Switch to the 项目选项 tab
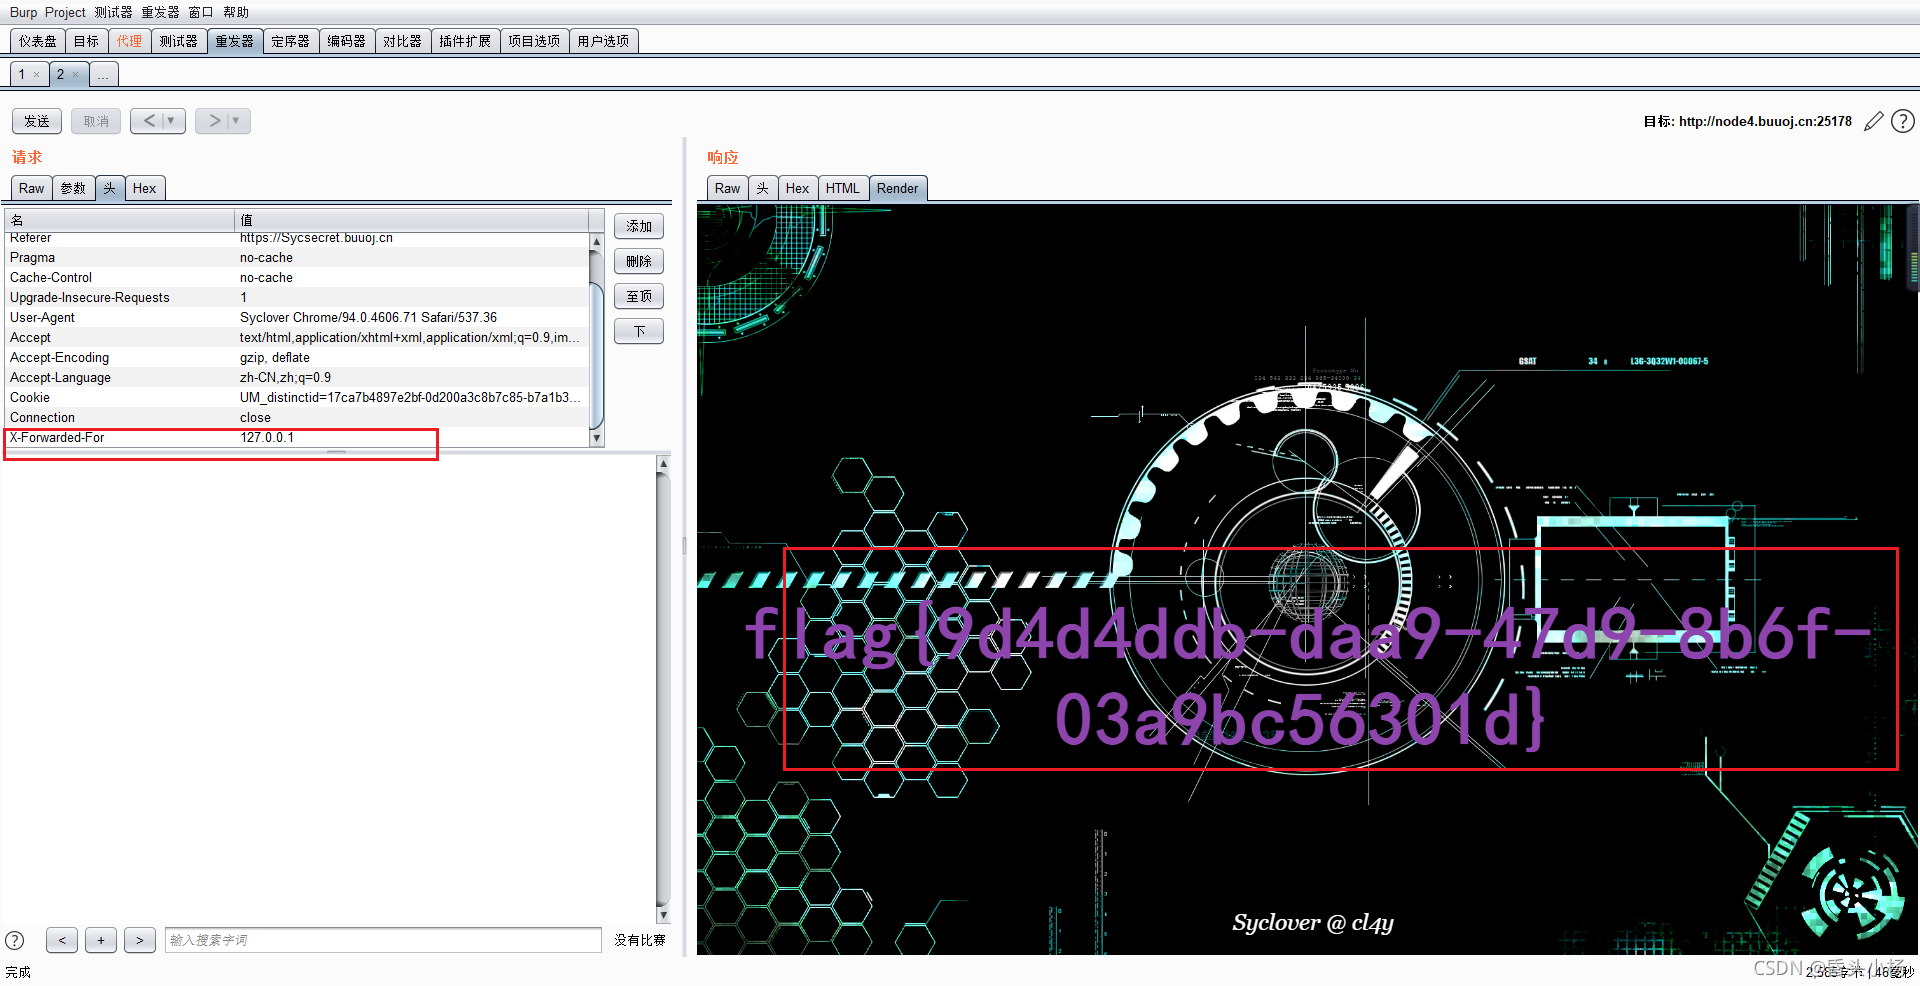This screenshot has width=1920, height=986. tap(534, 41)
